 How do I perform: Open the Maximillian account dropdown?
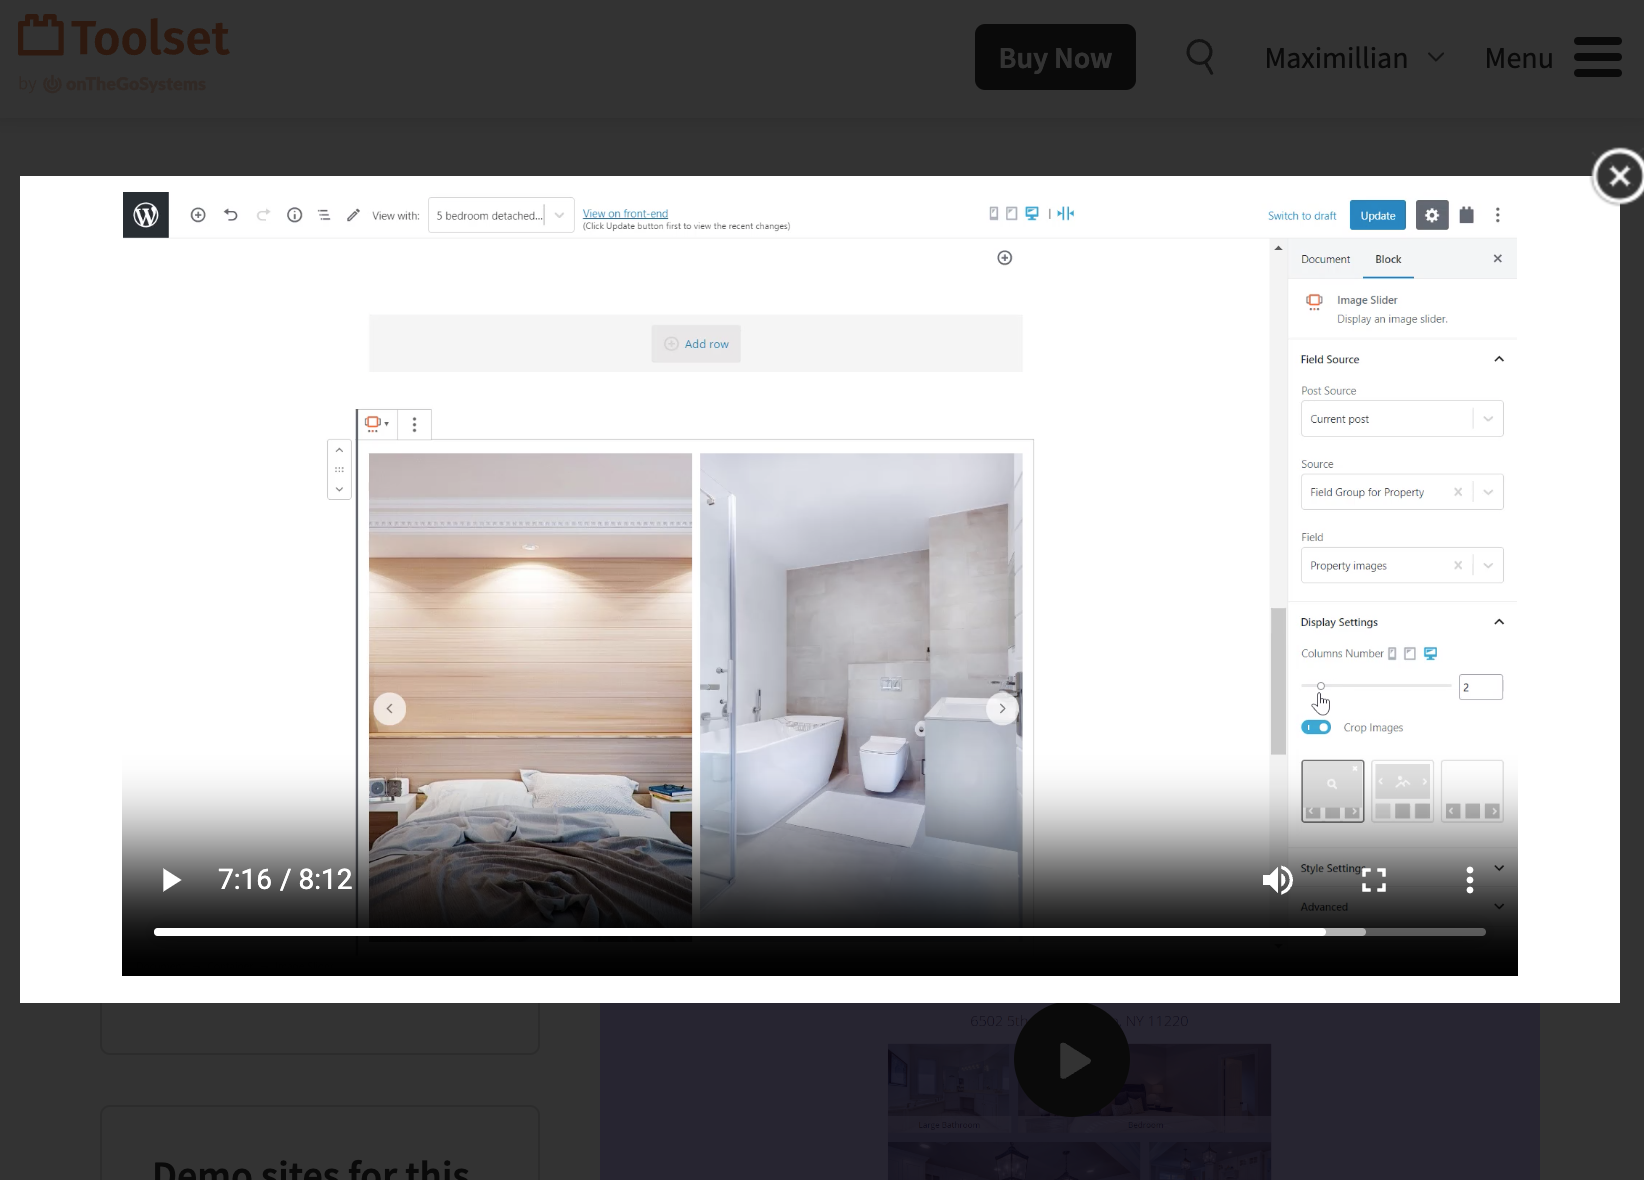point(1355,58)
